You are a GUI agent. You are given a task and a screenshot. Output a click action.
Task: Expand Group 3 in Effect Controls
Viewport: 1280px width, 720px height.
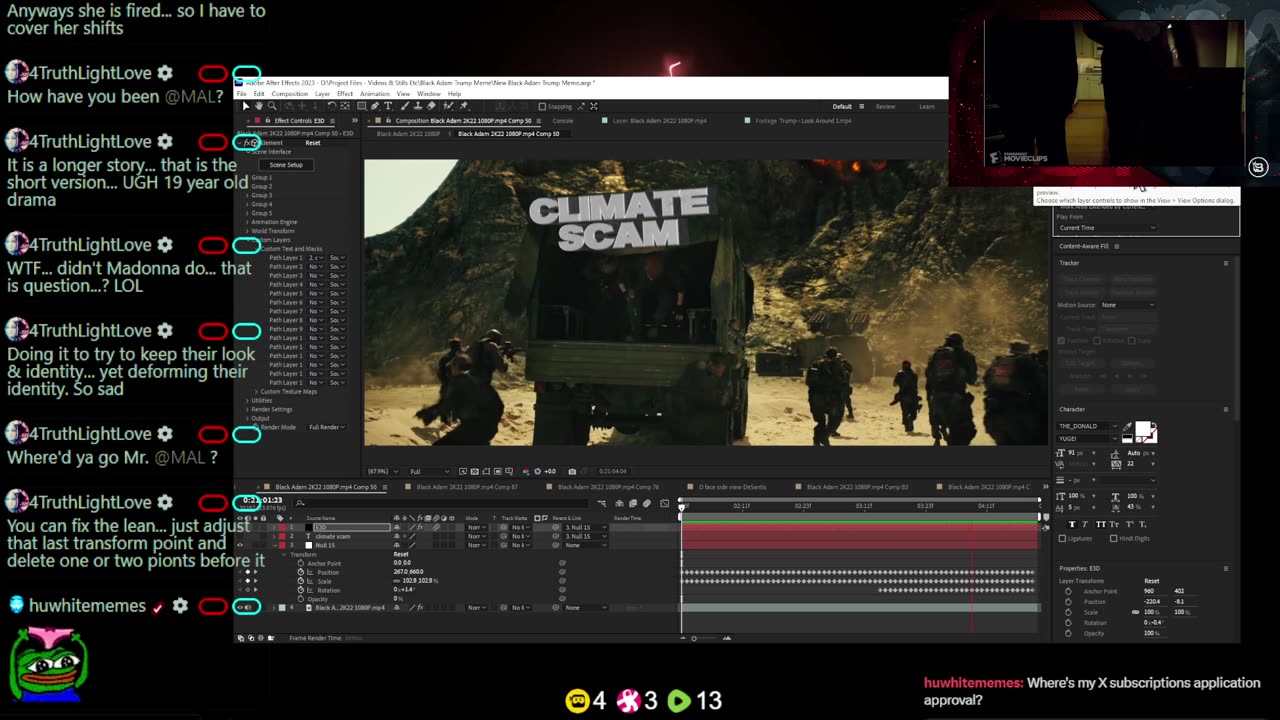248,195
